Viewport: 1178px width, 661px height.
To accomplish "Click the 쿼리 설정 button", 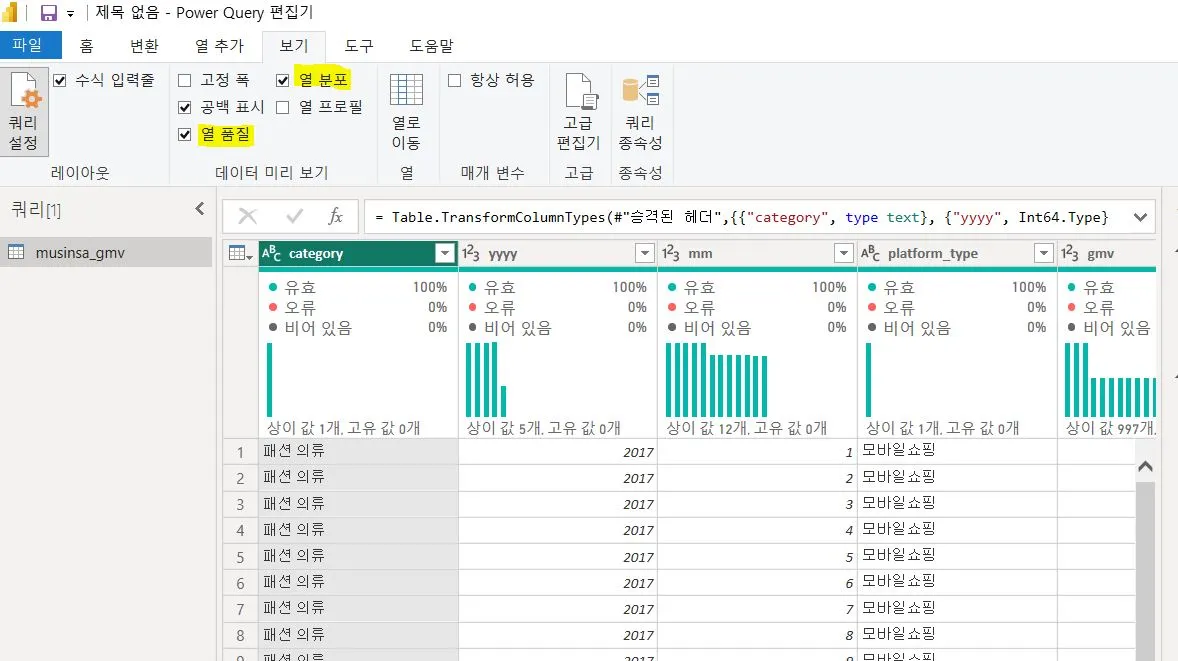I will (x=24, y=112).
